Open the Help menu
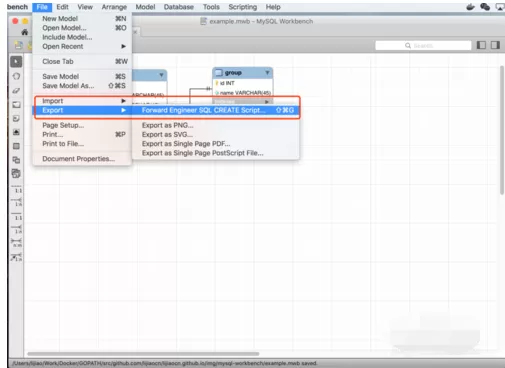This screenshot has height=368, width=505. click(273, 7)
